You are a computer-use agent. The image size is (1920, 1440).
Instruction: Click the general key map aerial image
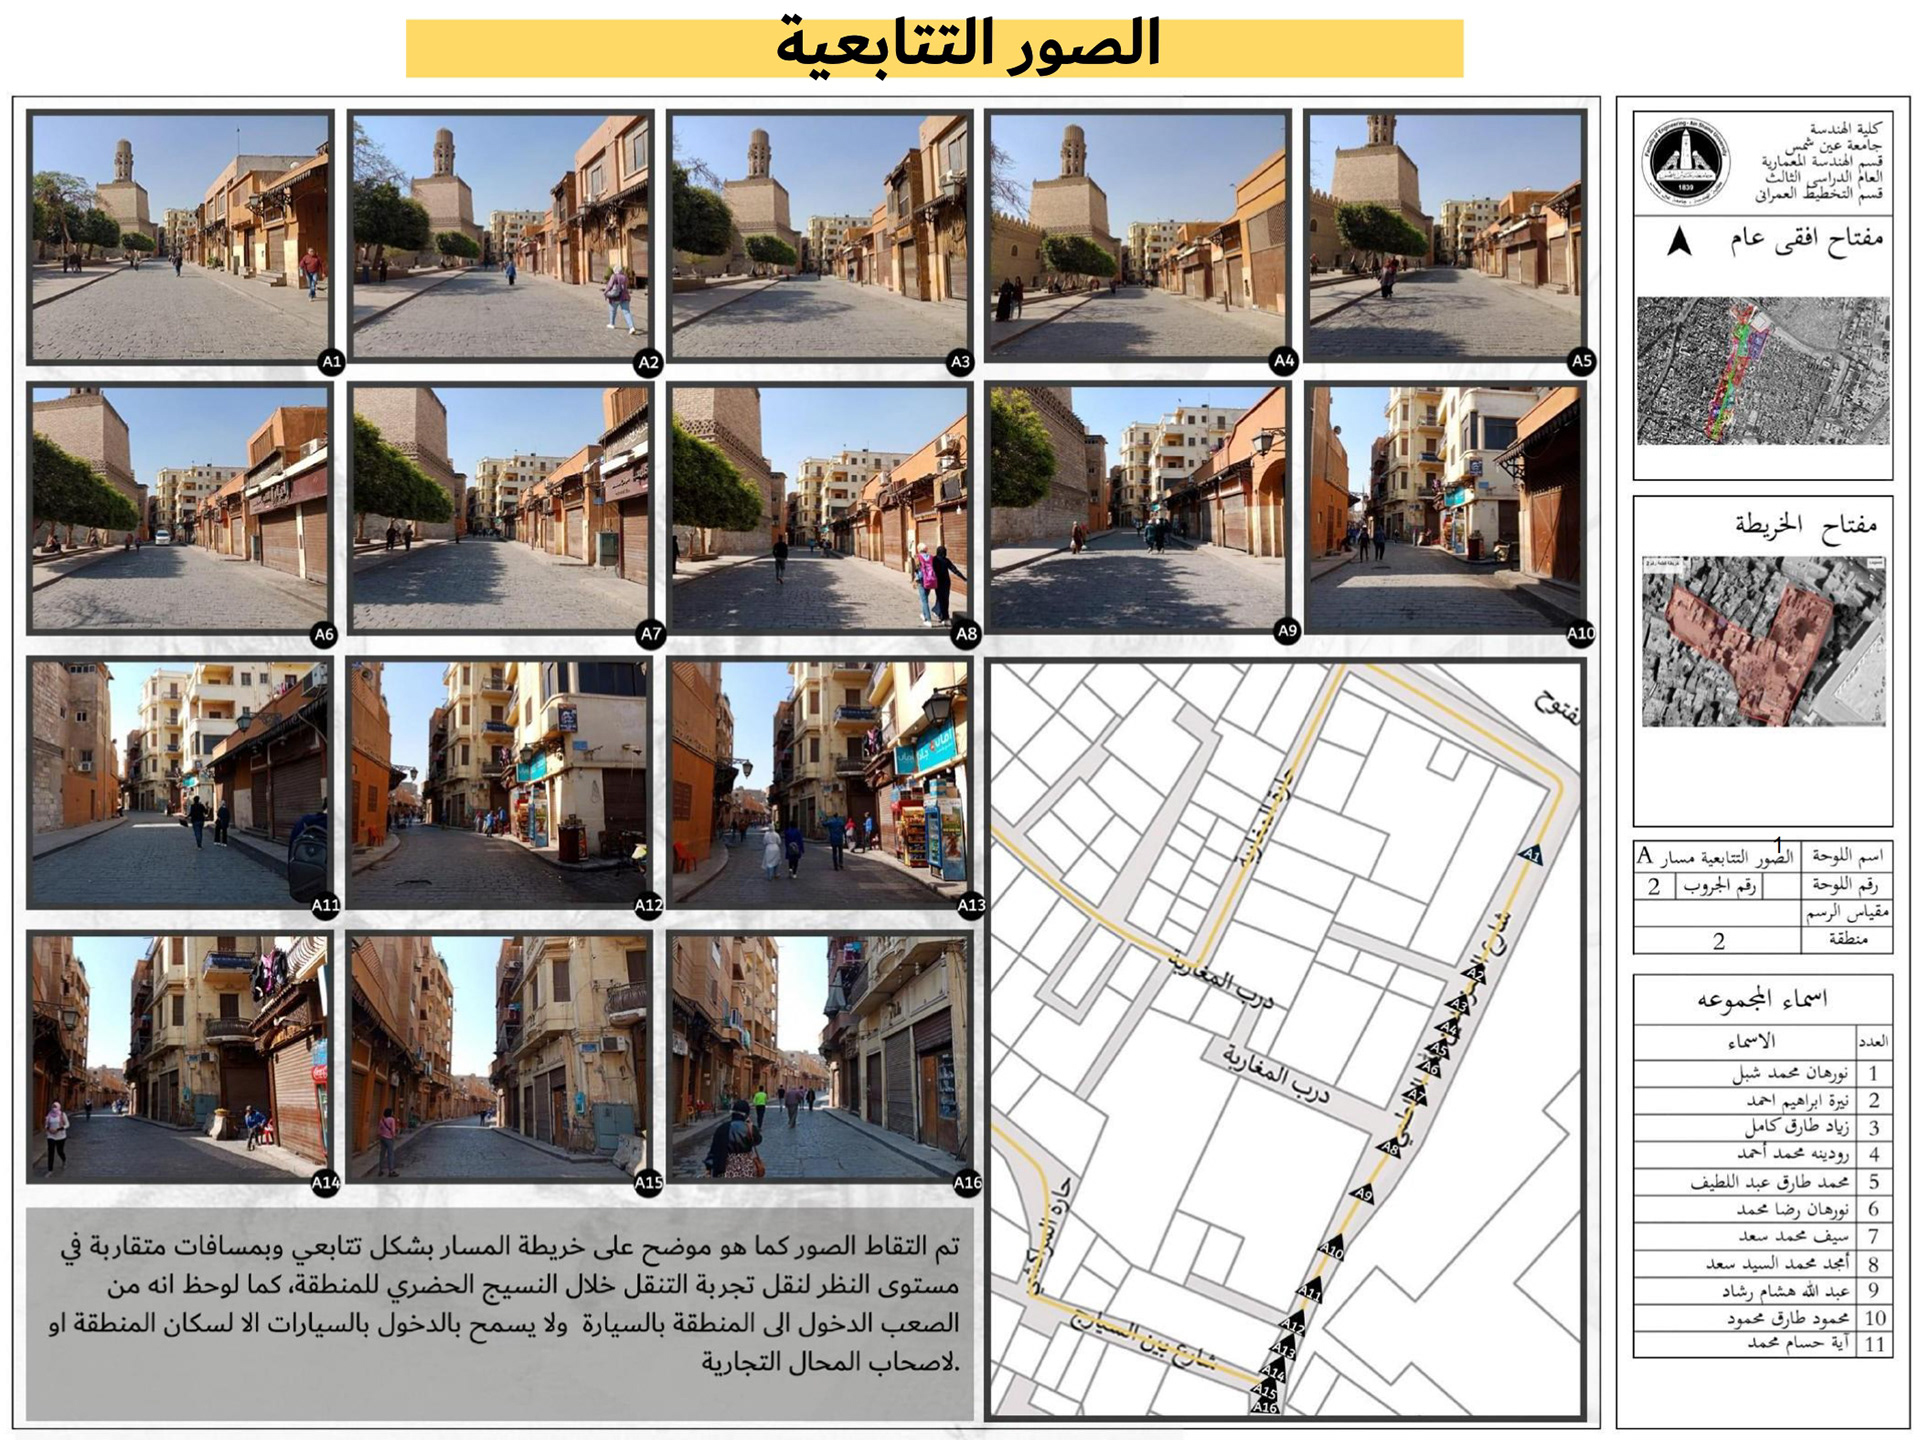1762,371
